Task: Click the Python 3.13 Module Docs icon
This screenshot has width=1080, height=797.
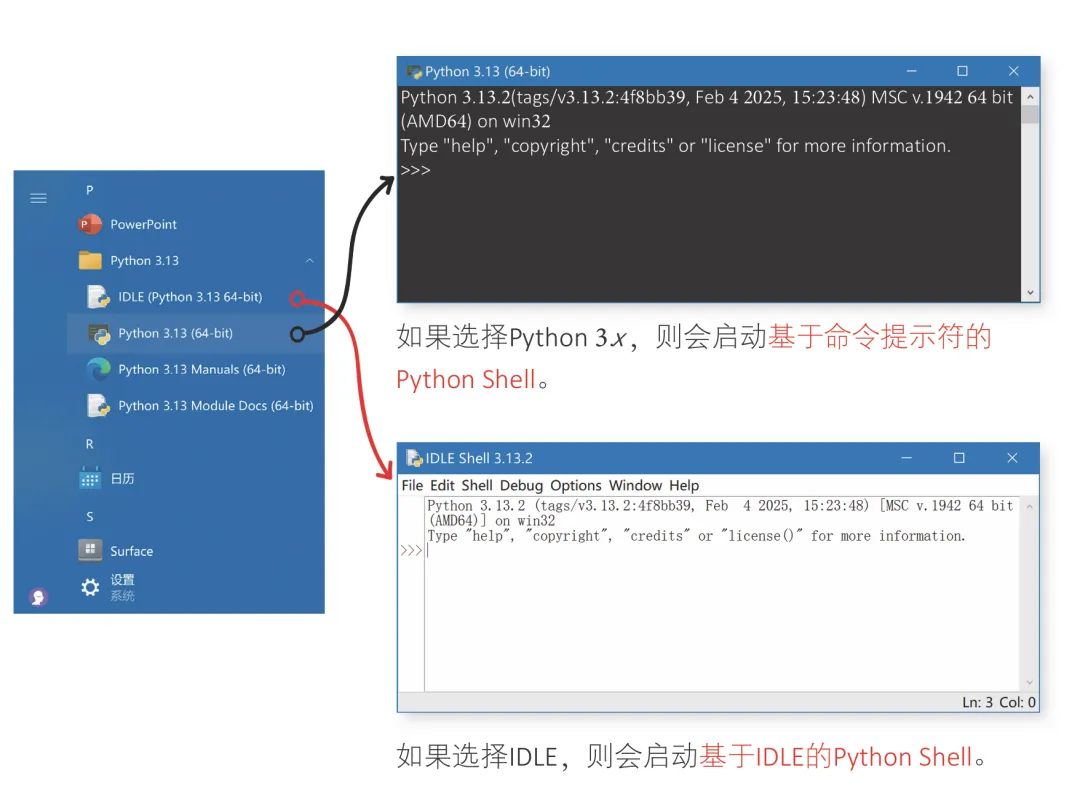Action: click(x=98, y=406)
